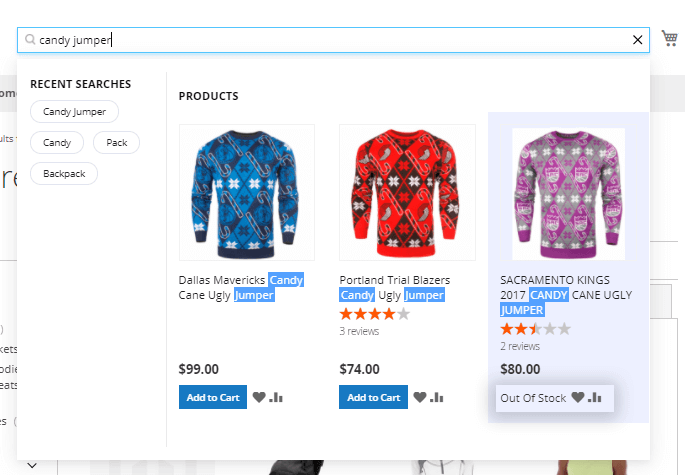The width and height of the screenshot is (685, 475).
Task: Compare the Sacramento Kings jumper
Action: (595, 397)
